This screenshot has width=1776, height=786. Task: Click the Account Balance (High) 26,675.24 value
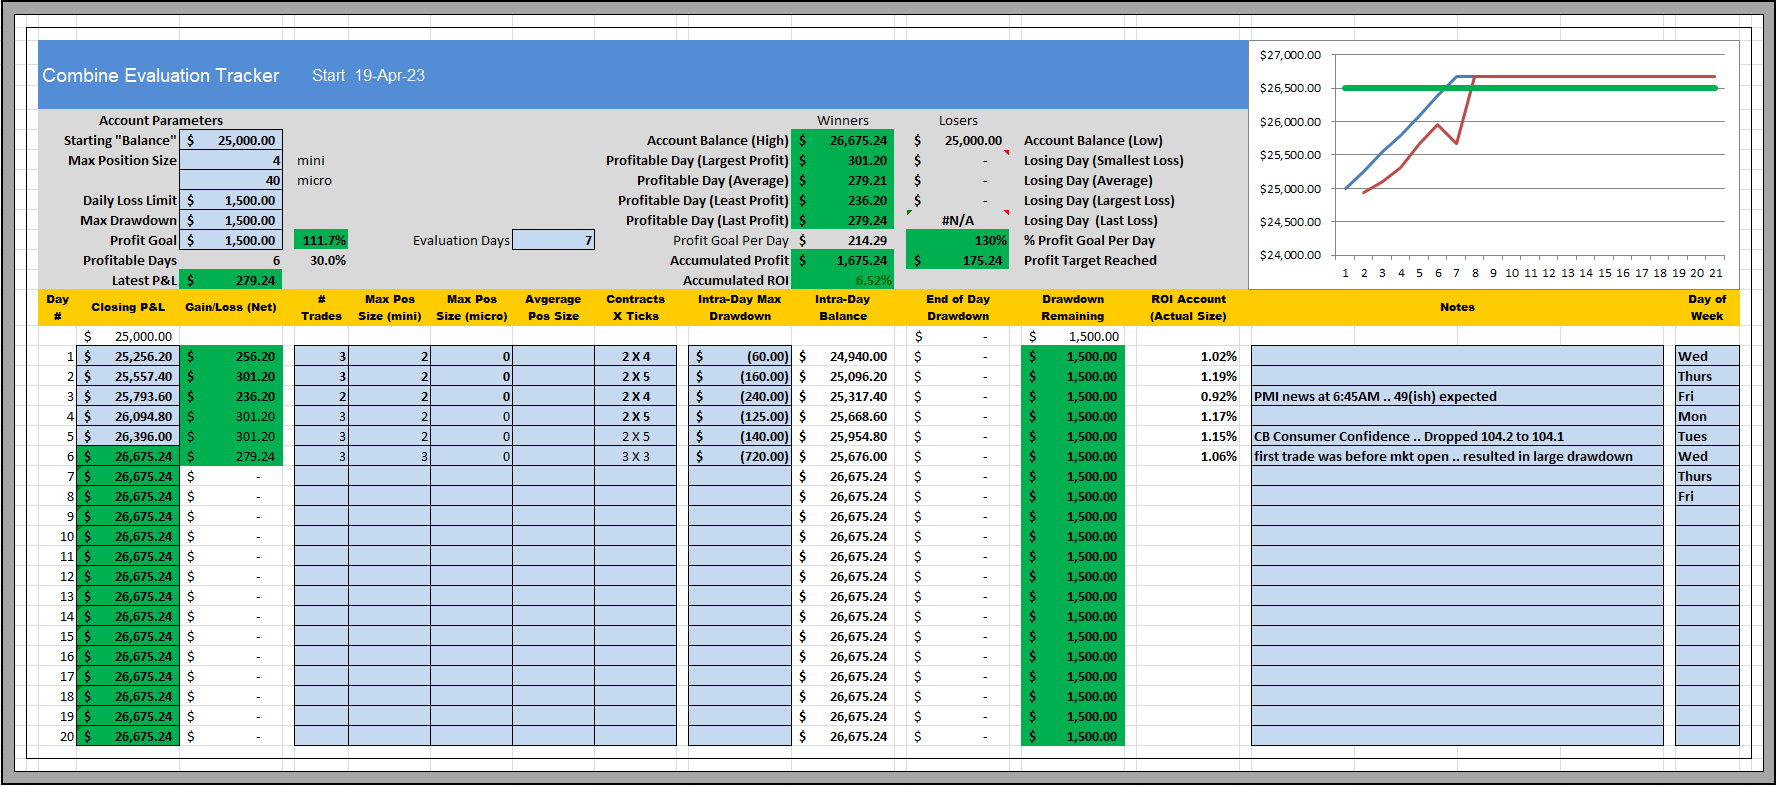tap(842, 140)
